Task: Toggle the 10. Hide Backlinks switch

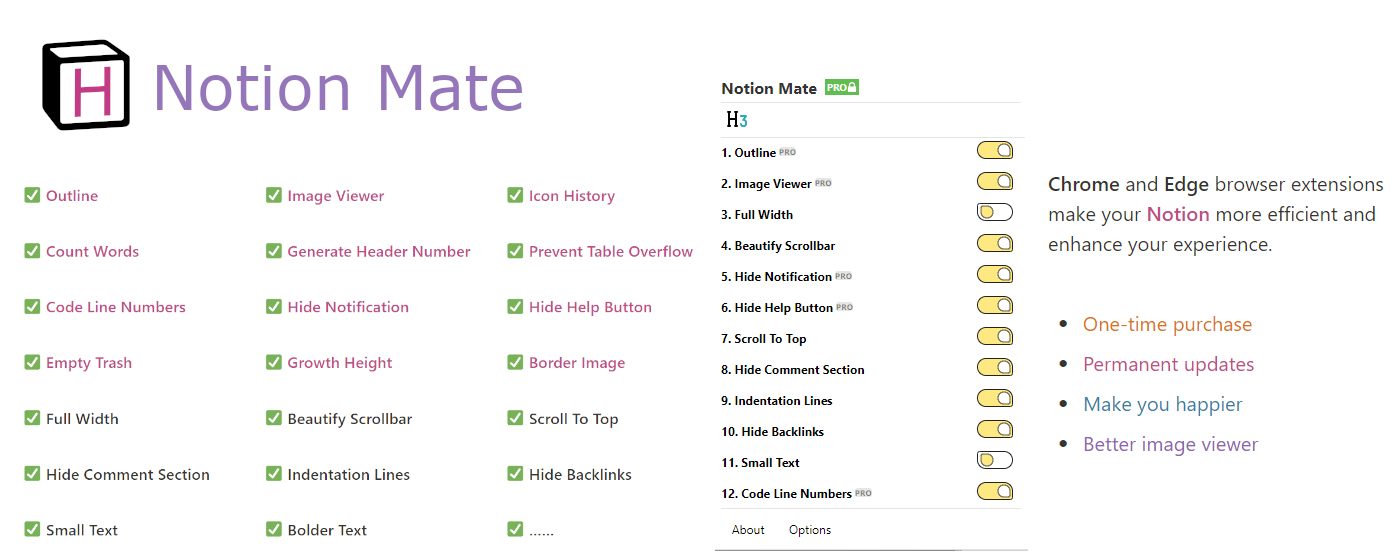Action: [x=995, y=429]
